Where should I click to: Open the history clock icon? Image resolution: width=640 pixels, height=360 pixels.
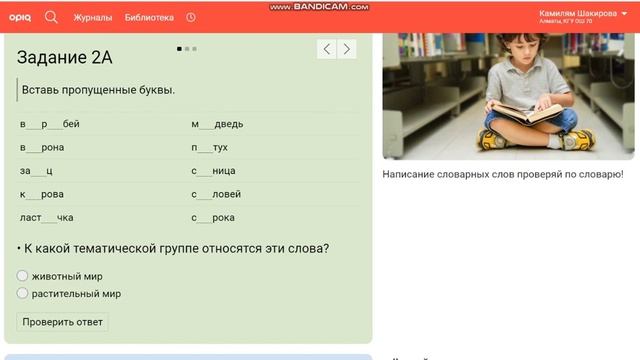(191, 17)
